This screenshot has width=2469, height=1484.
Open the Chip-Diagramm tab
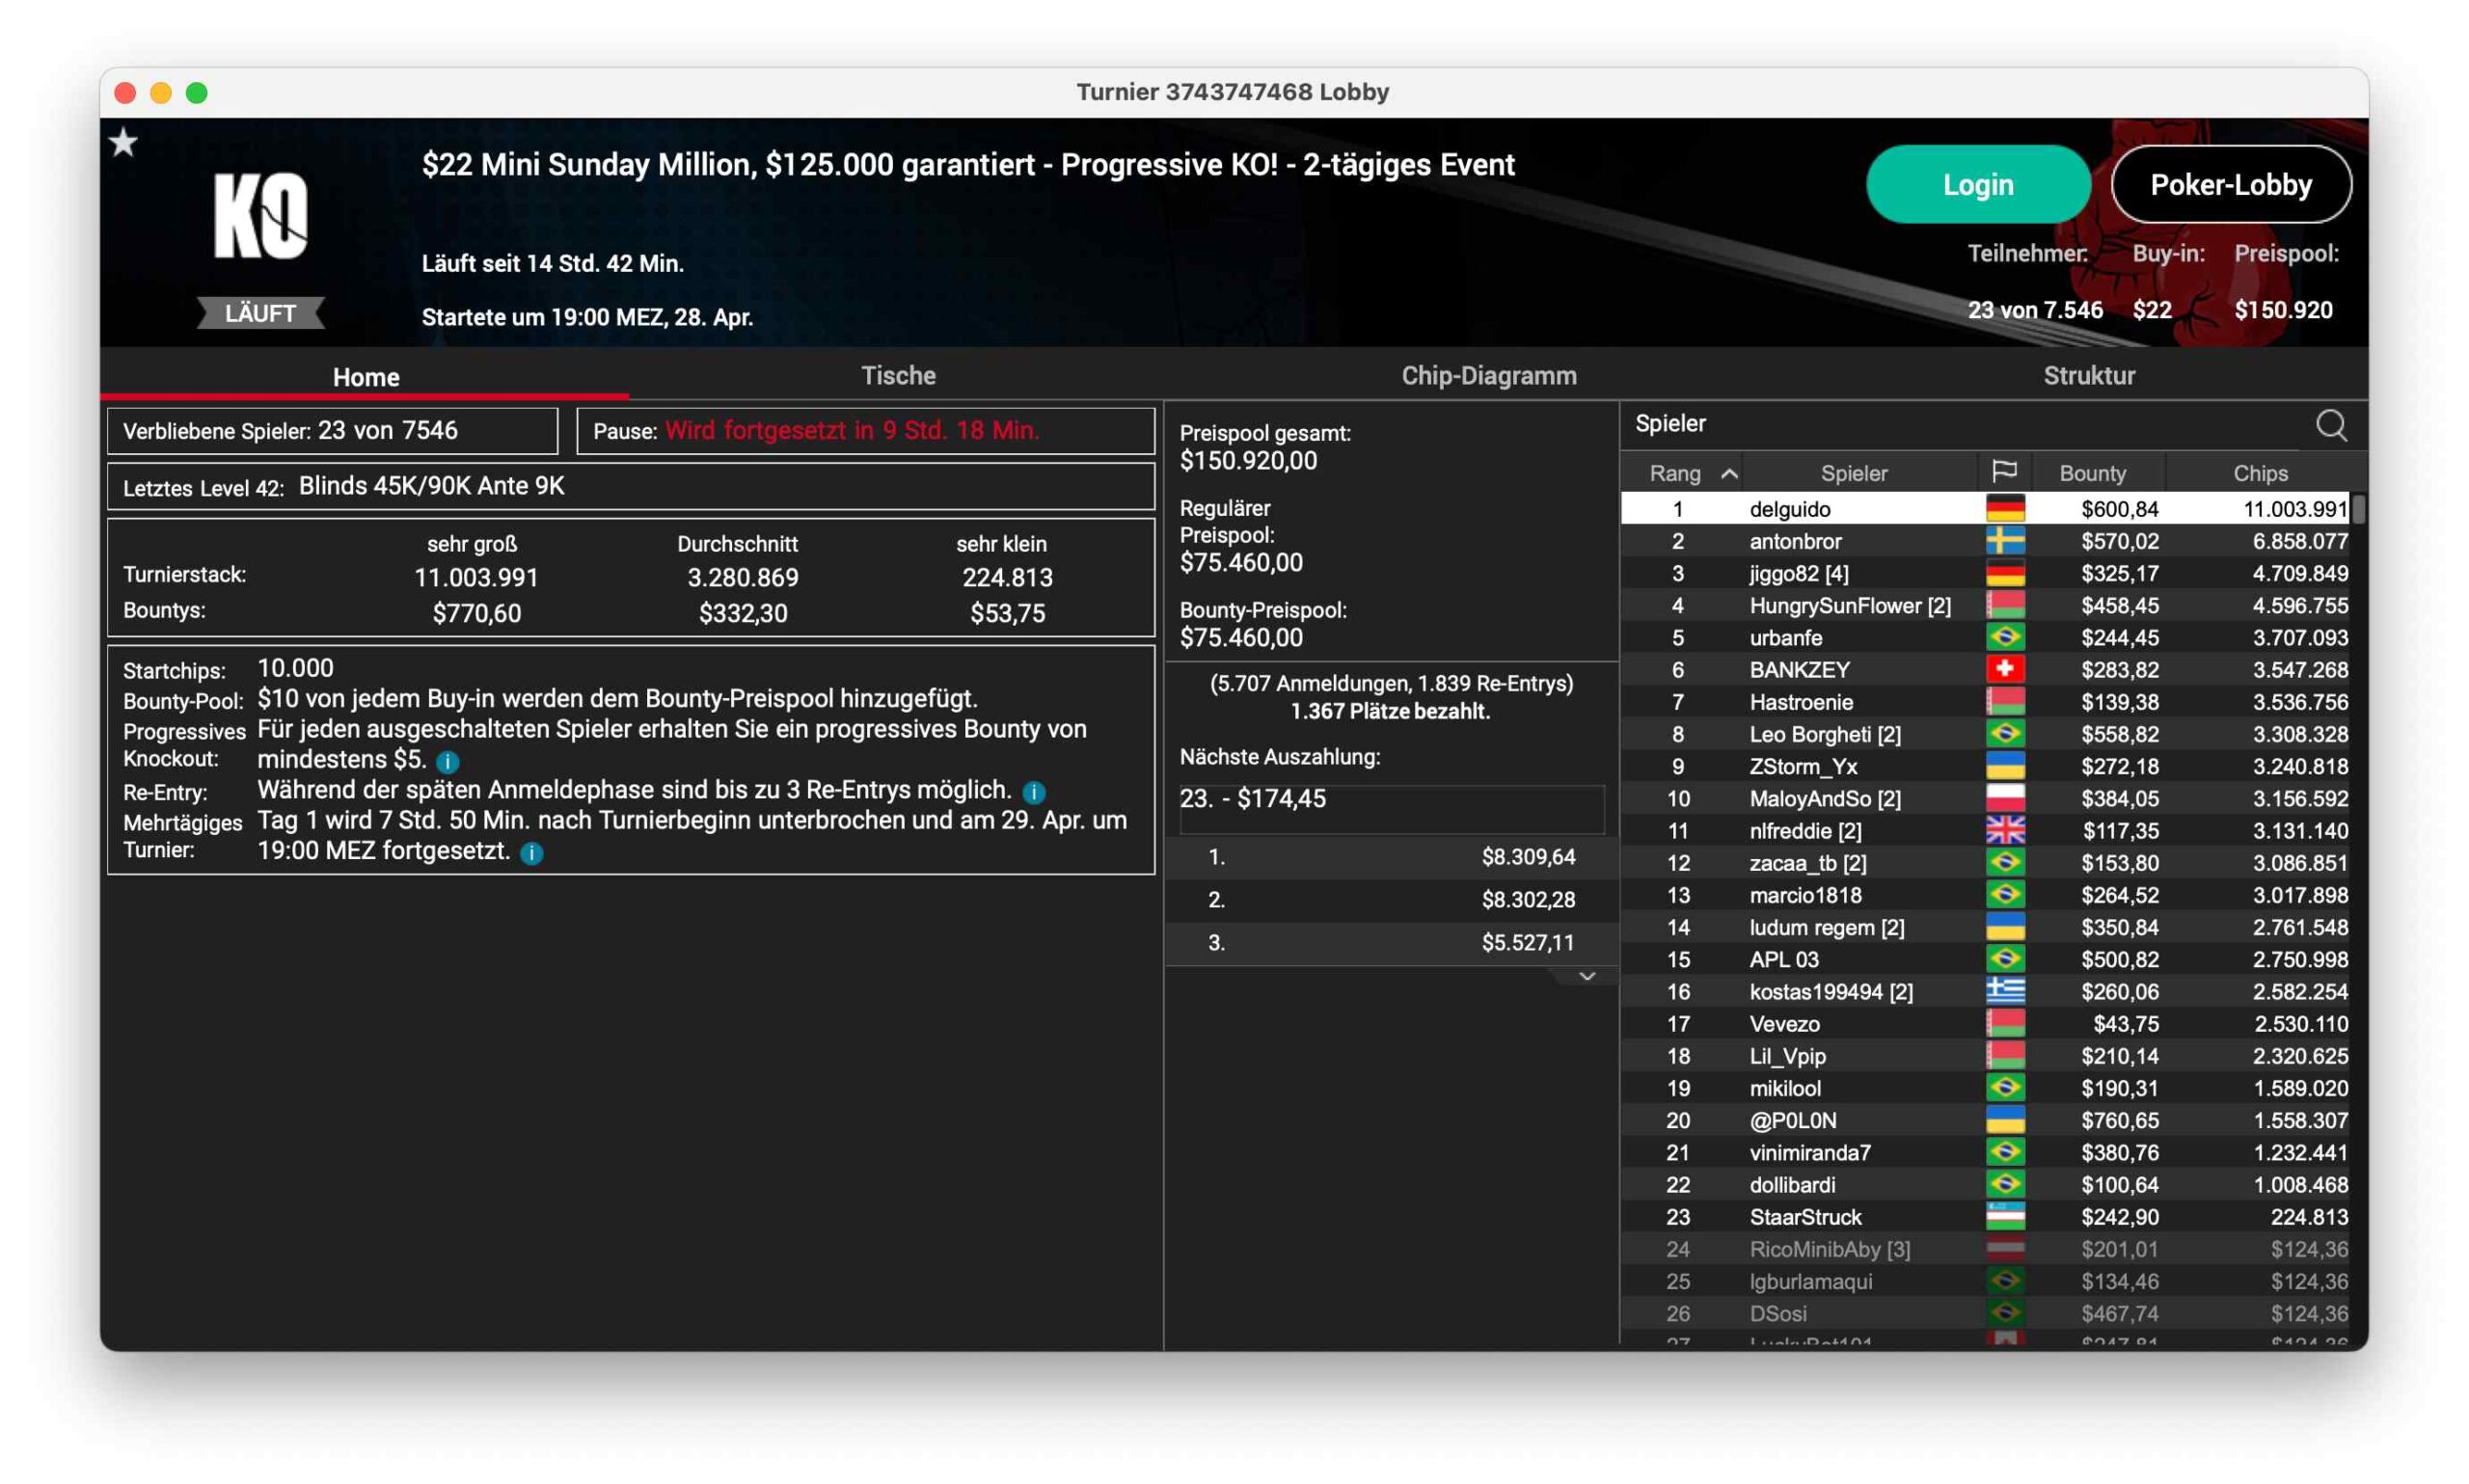(x=1487, y=376)
